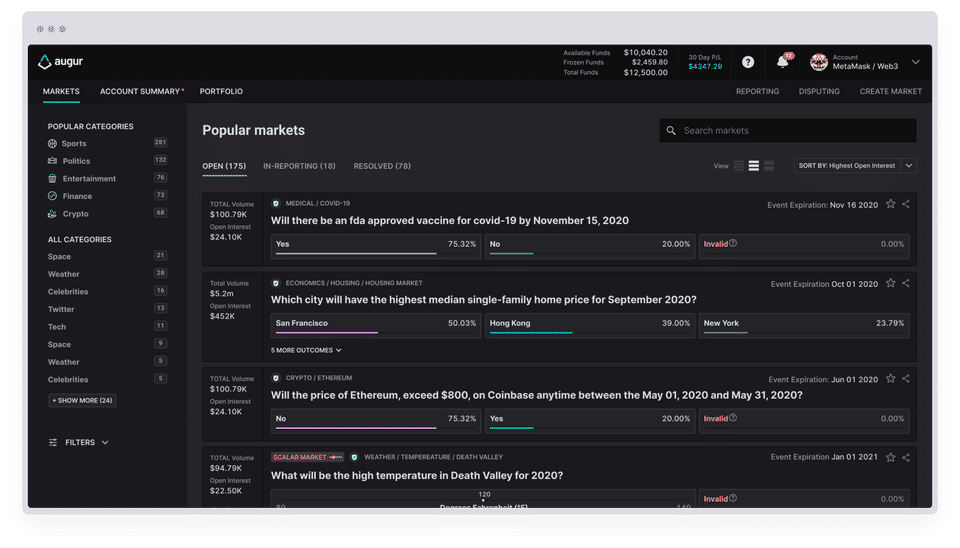960x548 pixels.
Task: Click shield icon beside CRYPTO / ETHEREUM
Action: pos(276,378)
